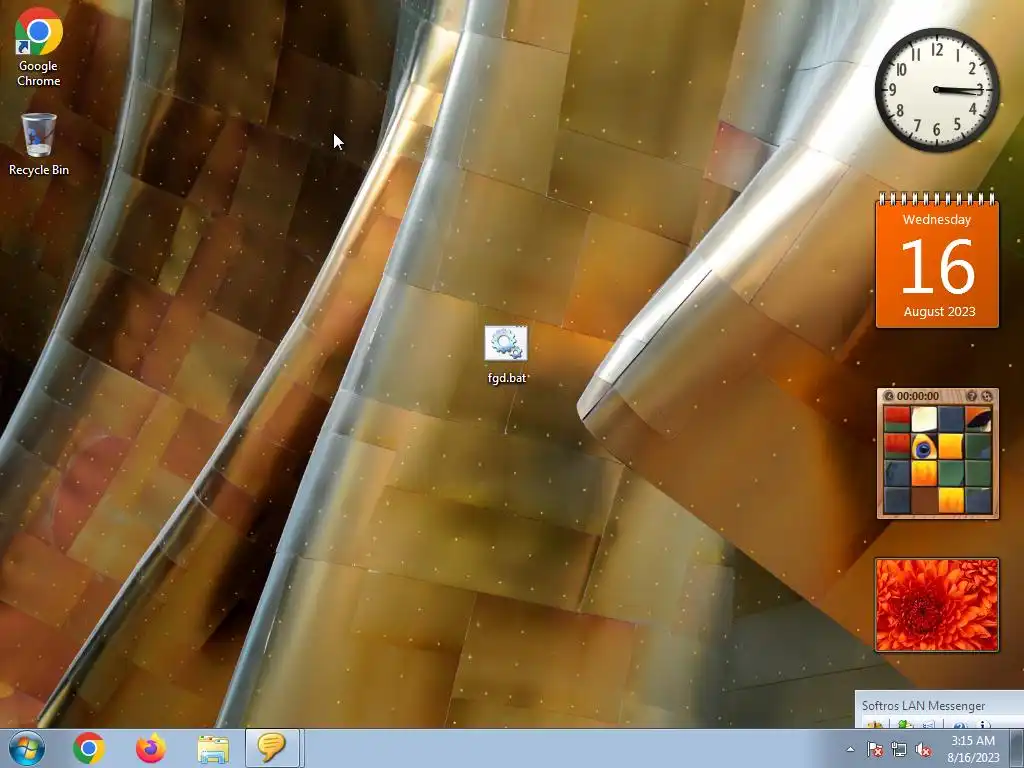This screenshot has height=768, width=1024.
Task: Open the Windows Start menu orb
Action: pos(27,748)
